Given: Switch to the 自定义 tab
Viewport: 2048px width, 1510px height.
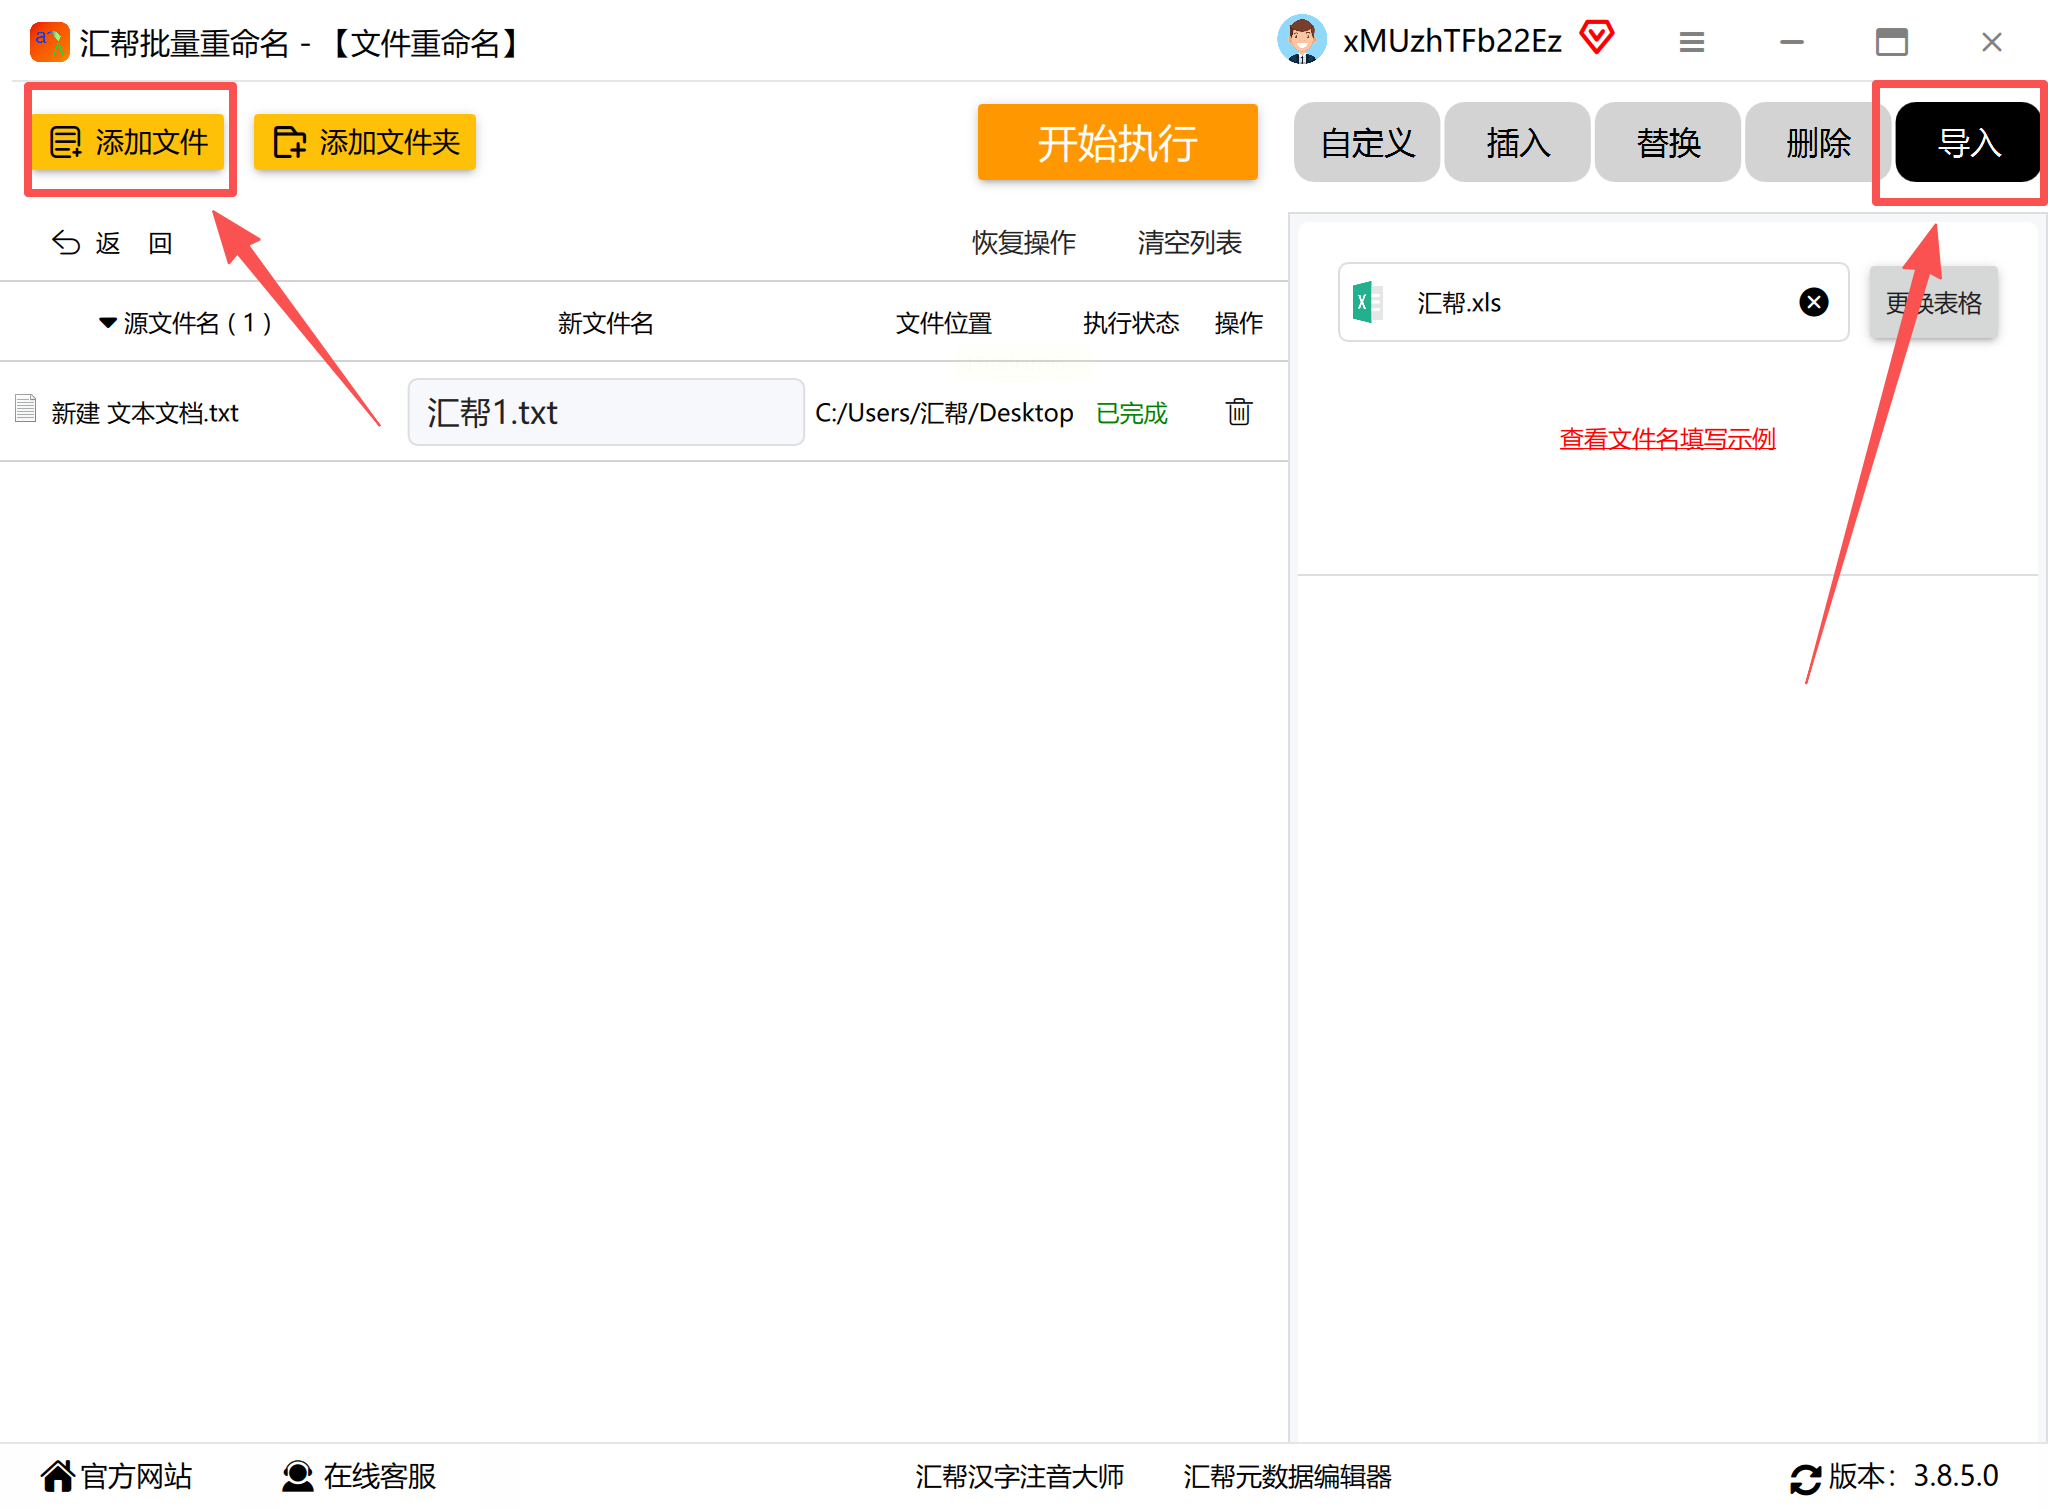Looking at the screenshot, I should coord(1366,143).
